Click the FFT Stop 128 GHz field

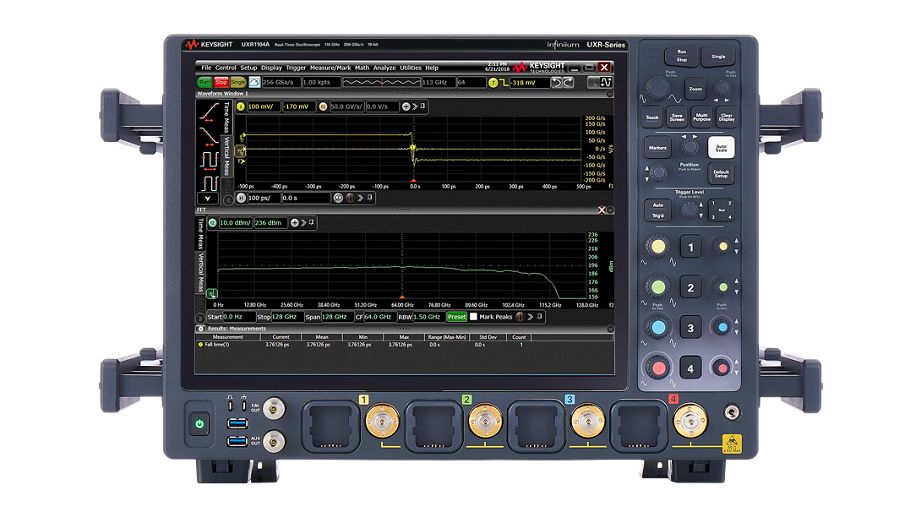[x=288, y=316]
